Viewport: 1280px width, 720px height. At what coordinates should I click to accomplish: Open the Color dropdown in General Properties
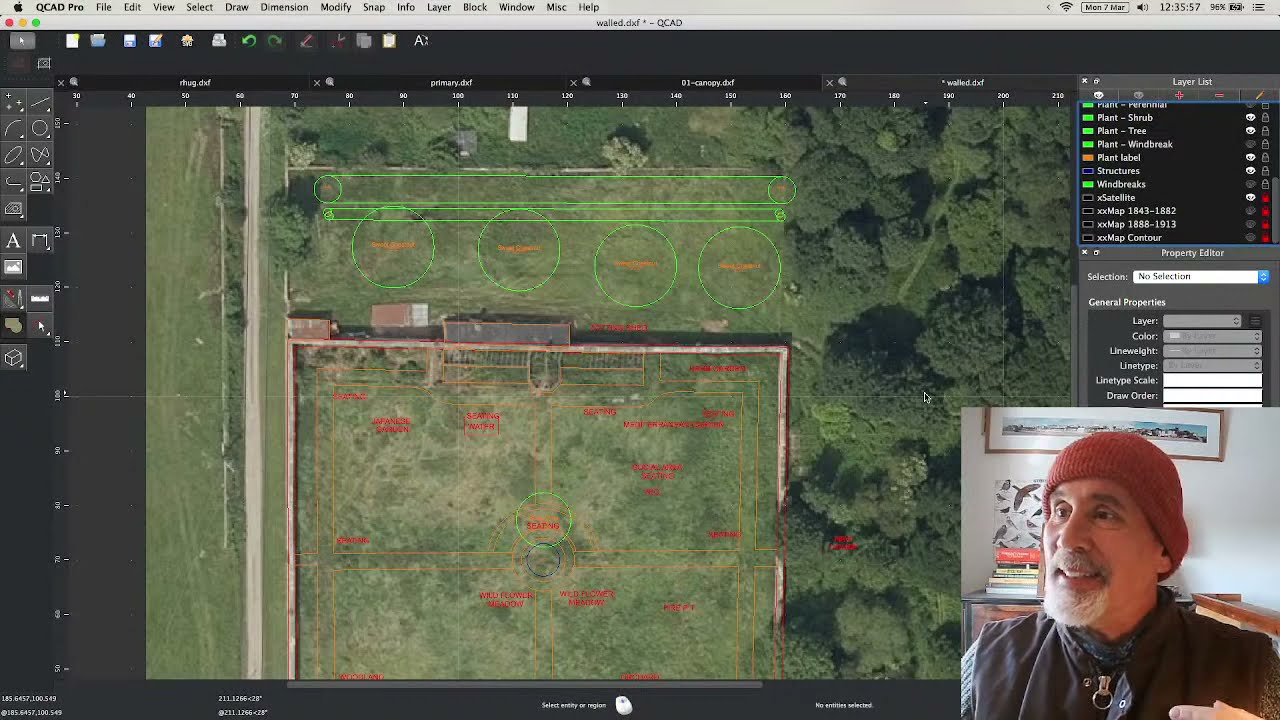(x=1212, y=336)
